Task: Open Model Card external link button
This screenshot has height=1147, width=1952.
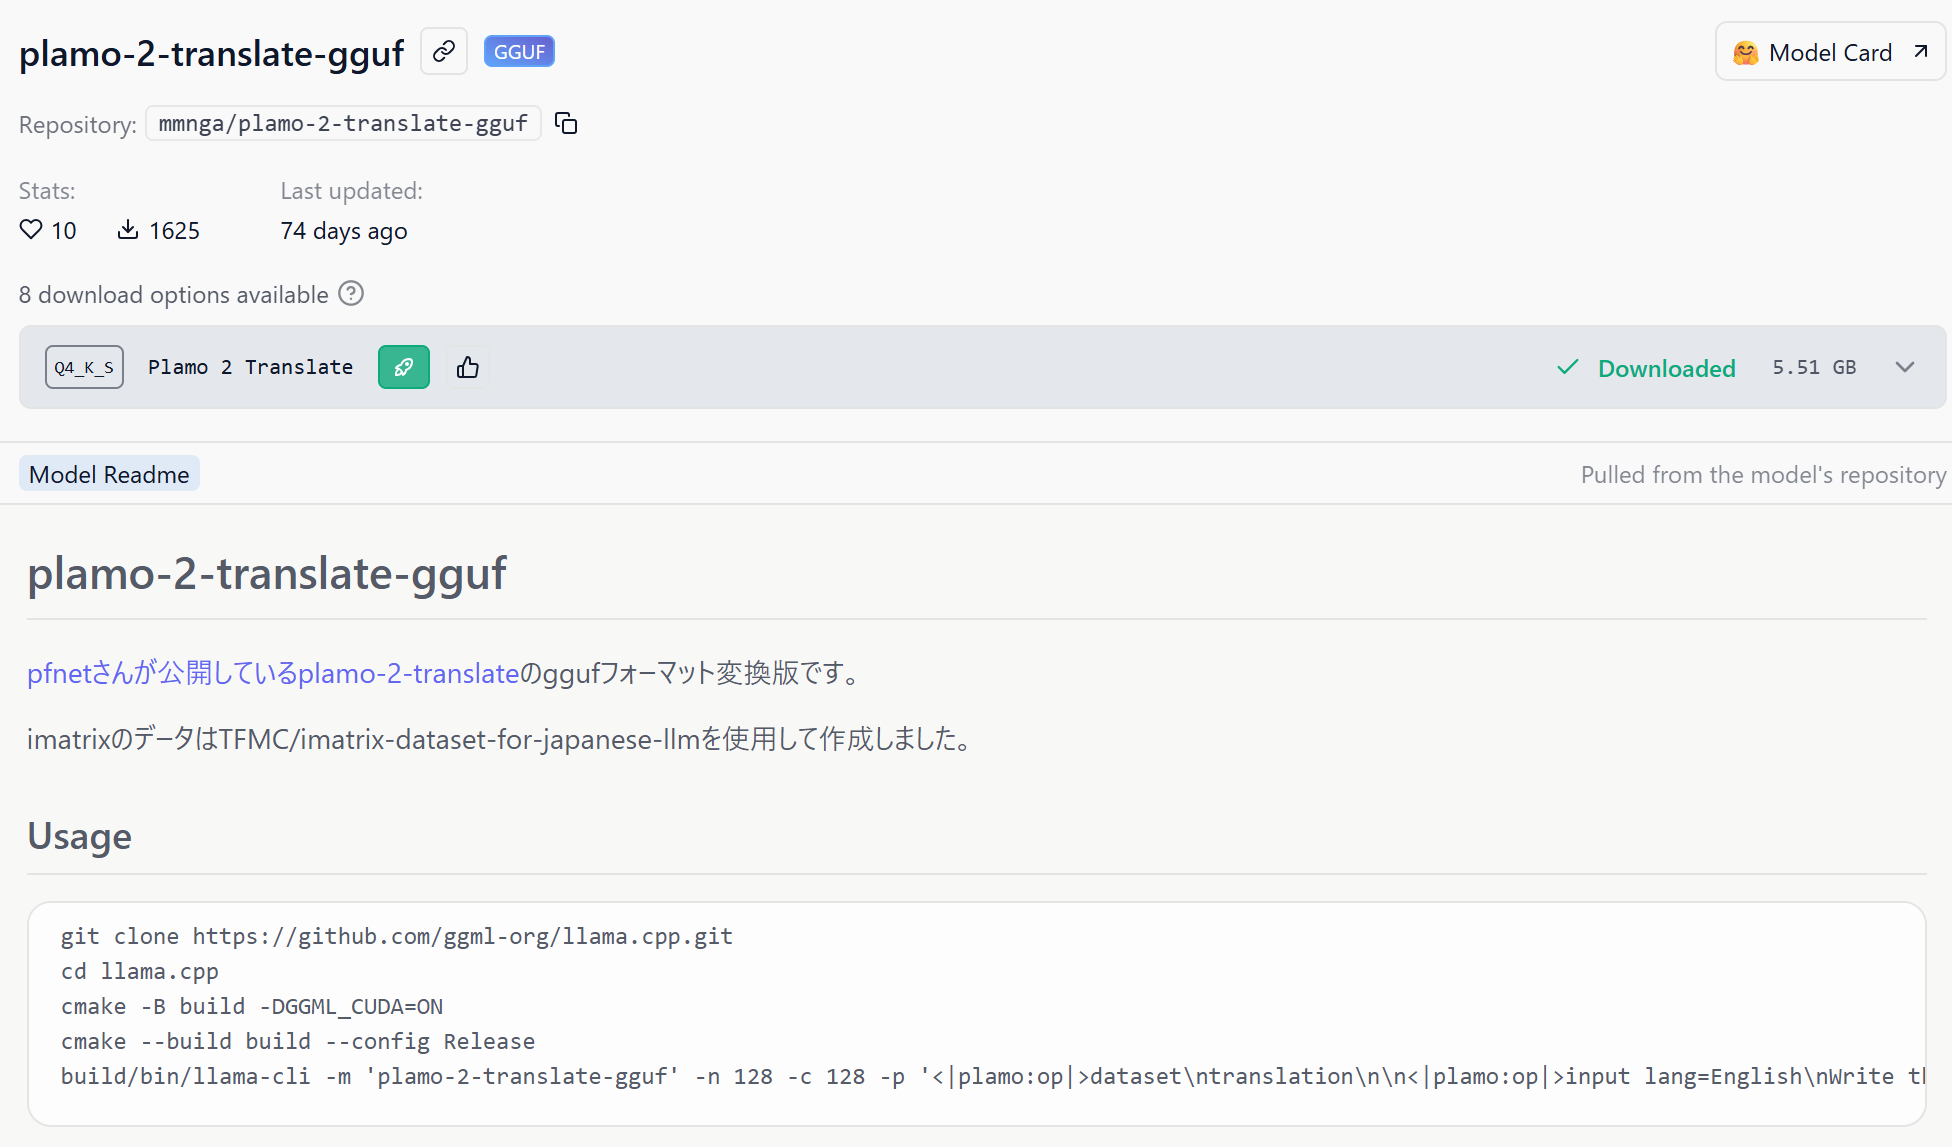Action: [1829, 53]
